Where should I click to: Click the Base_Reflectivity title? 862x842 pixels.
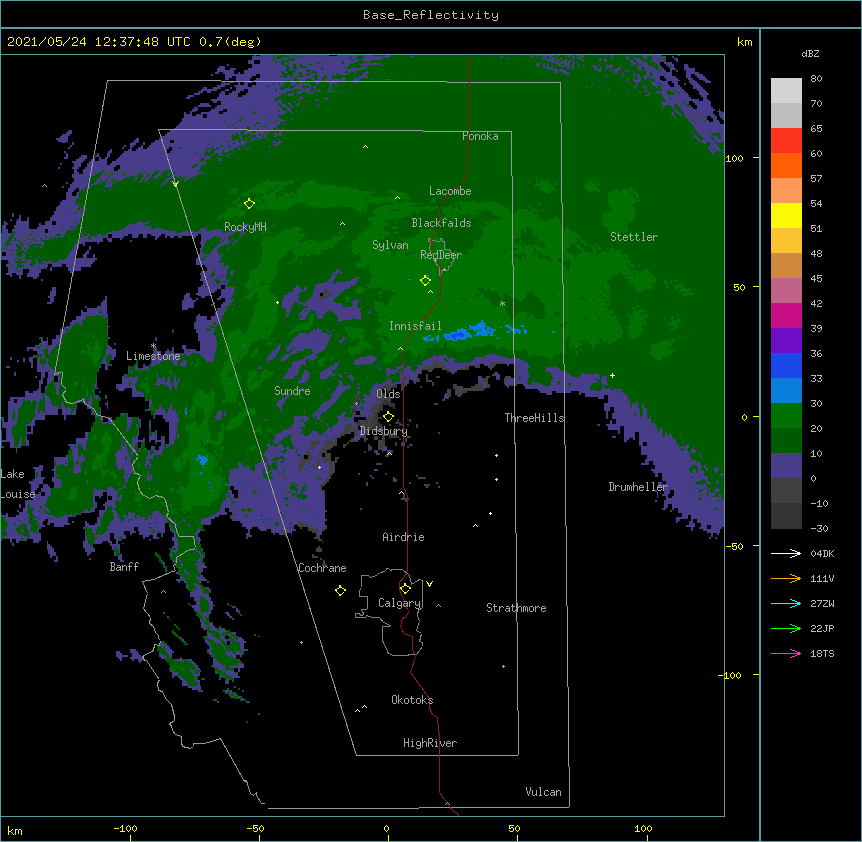point(431,15)
